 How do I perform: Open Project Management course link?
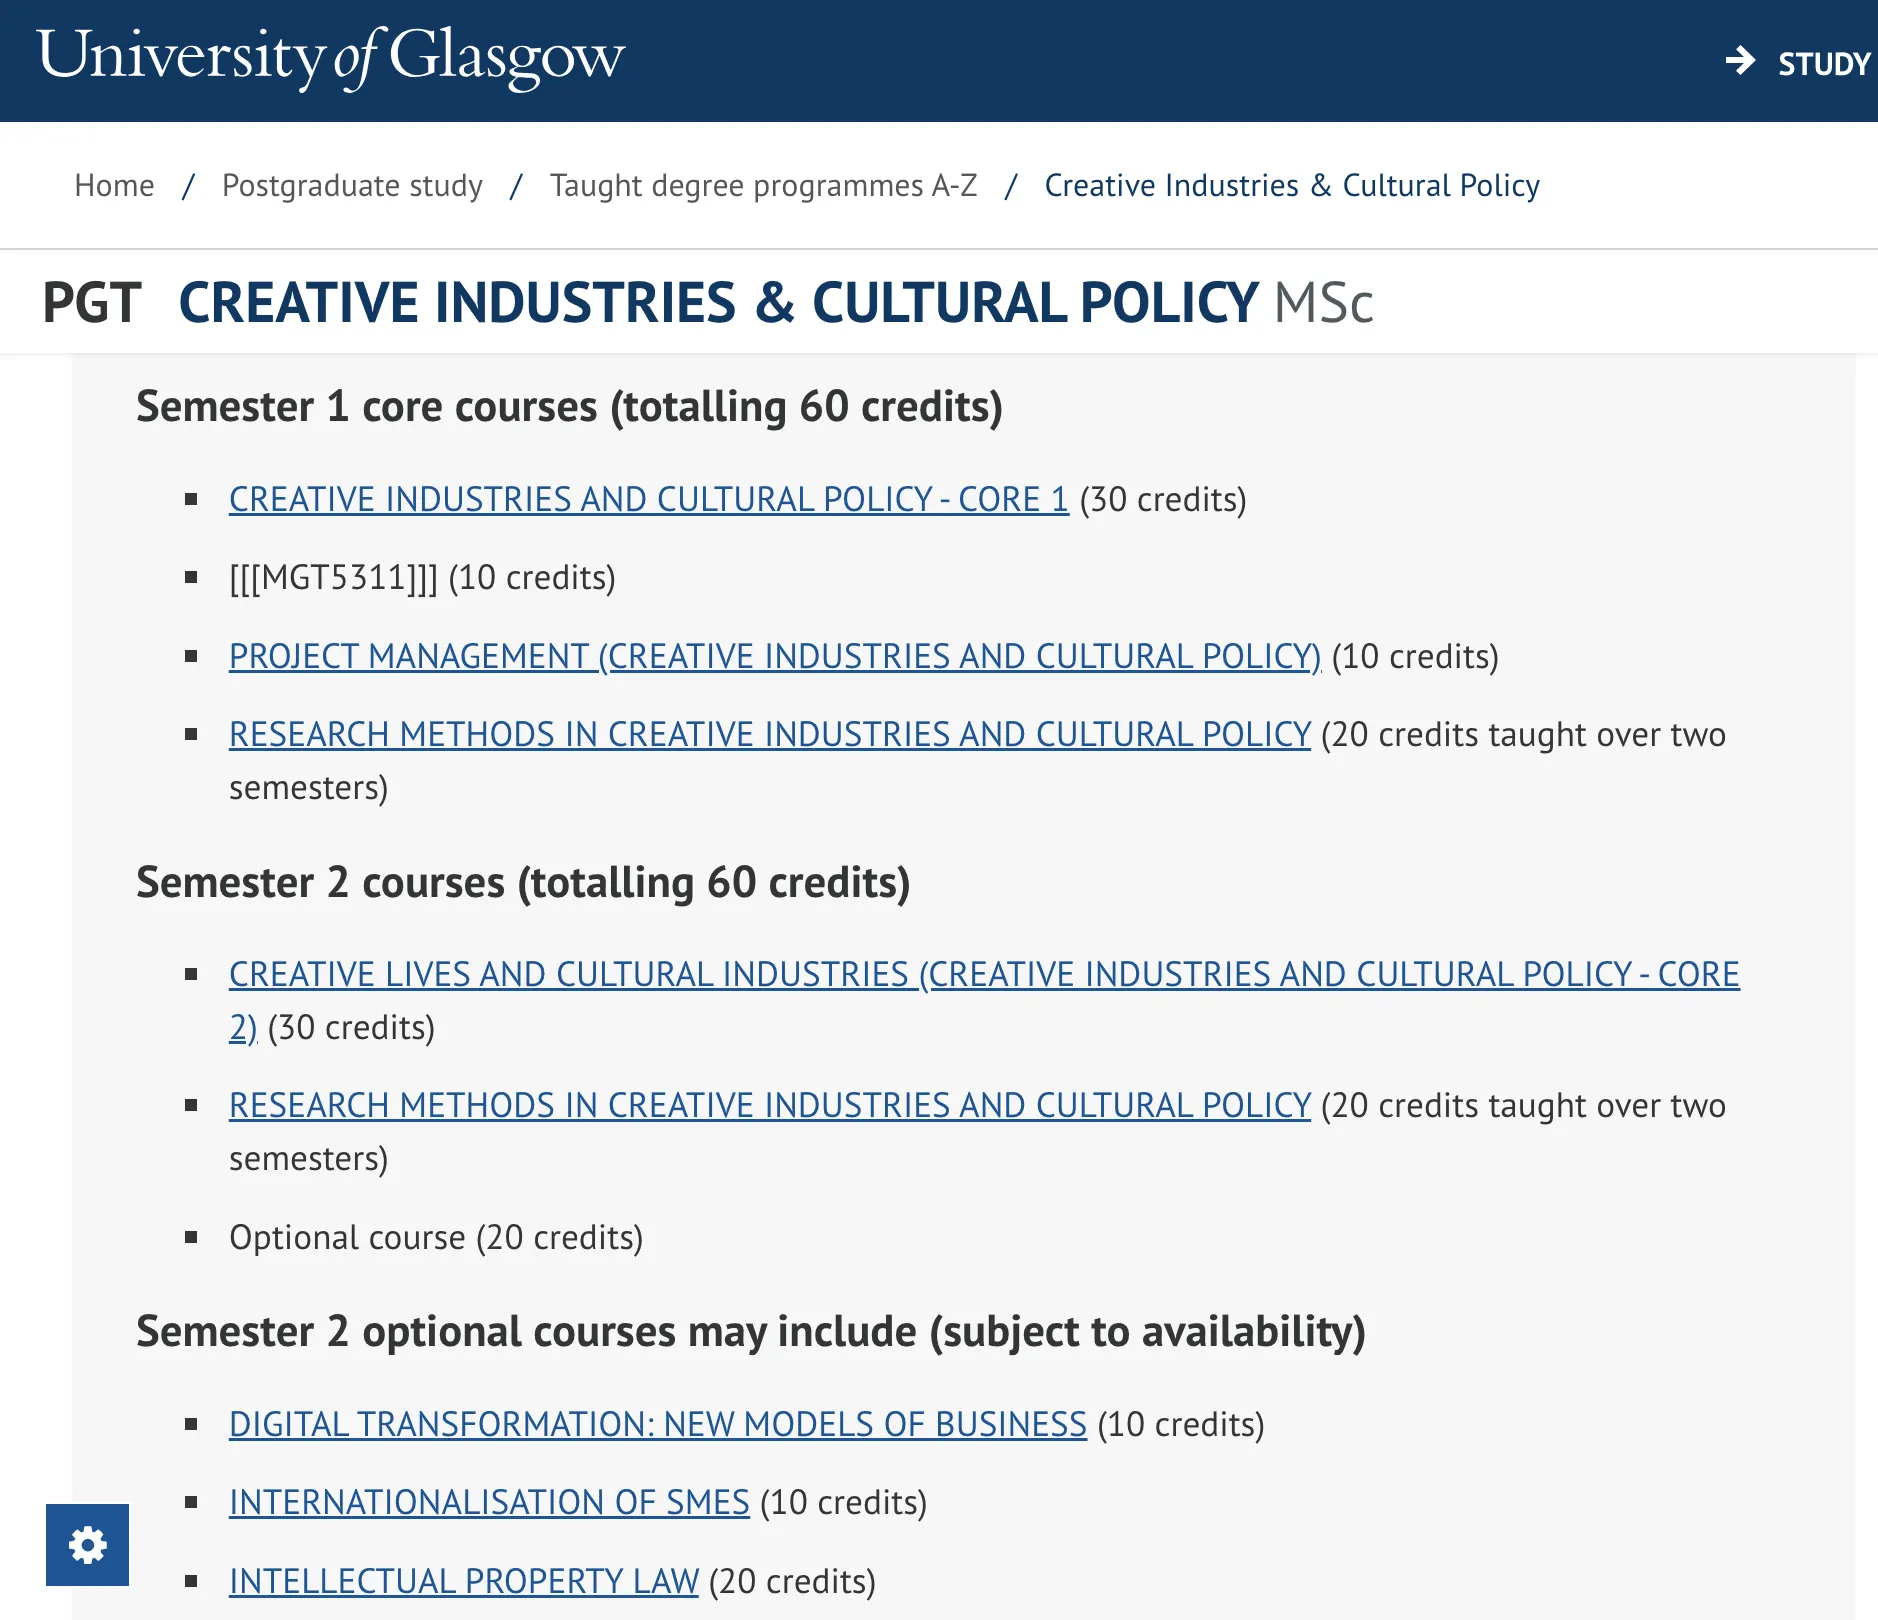(x=774, y=656)
